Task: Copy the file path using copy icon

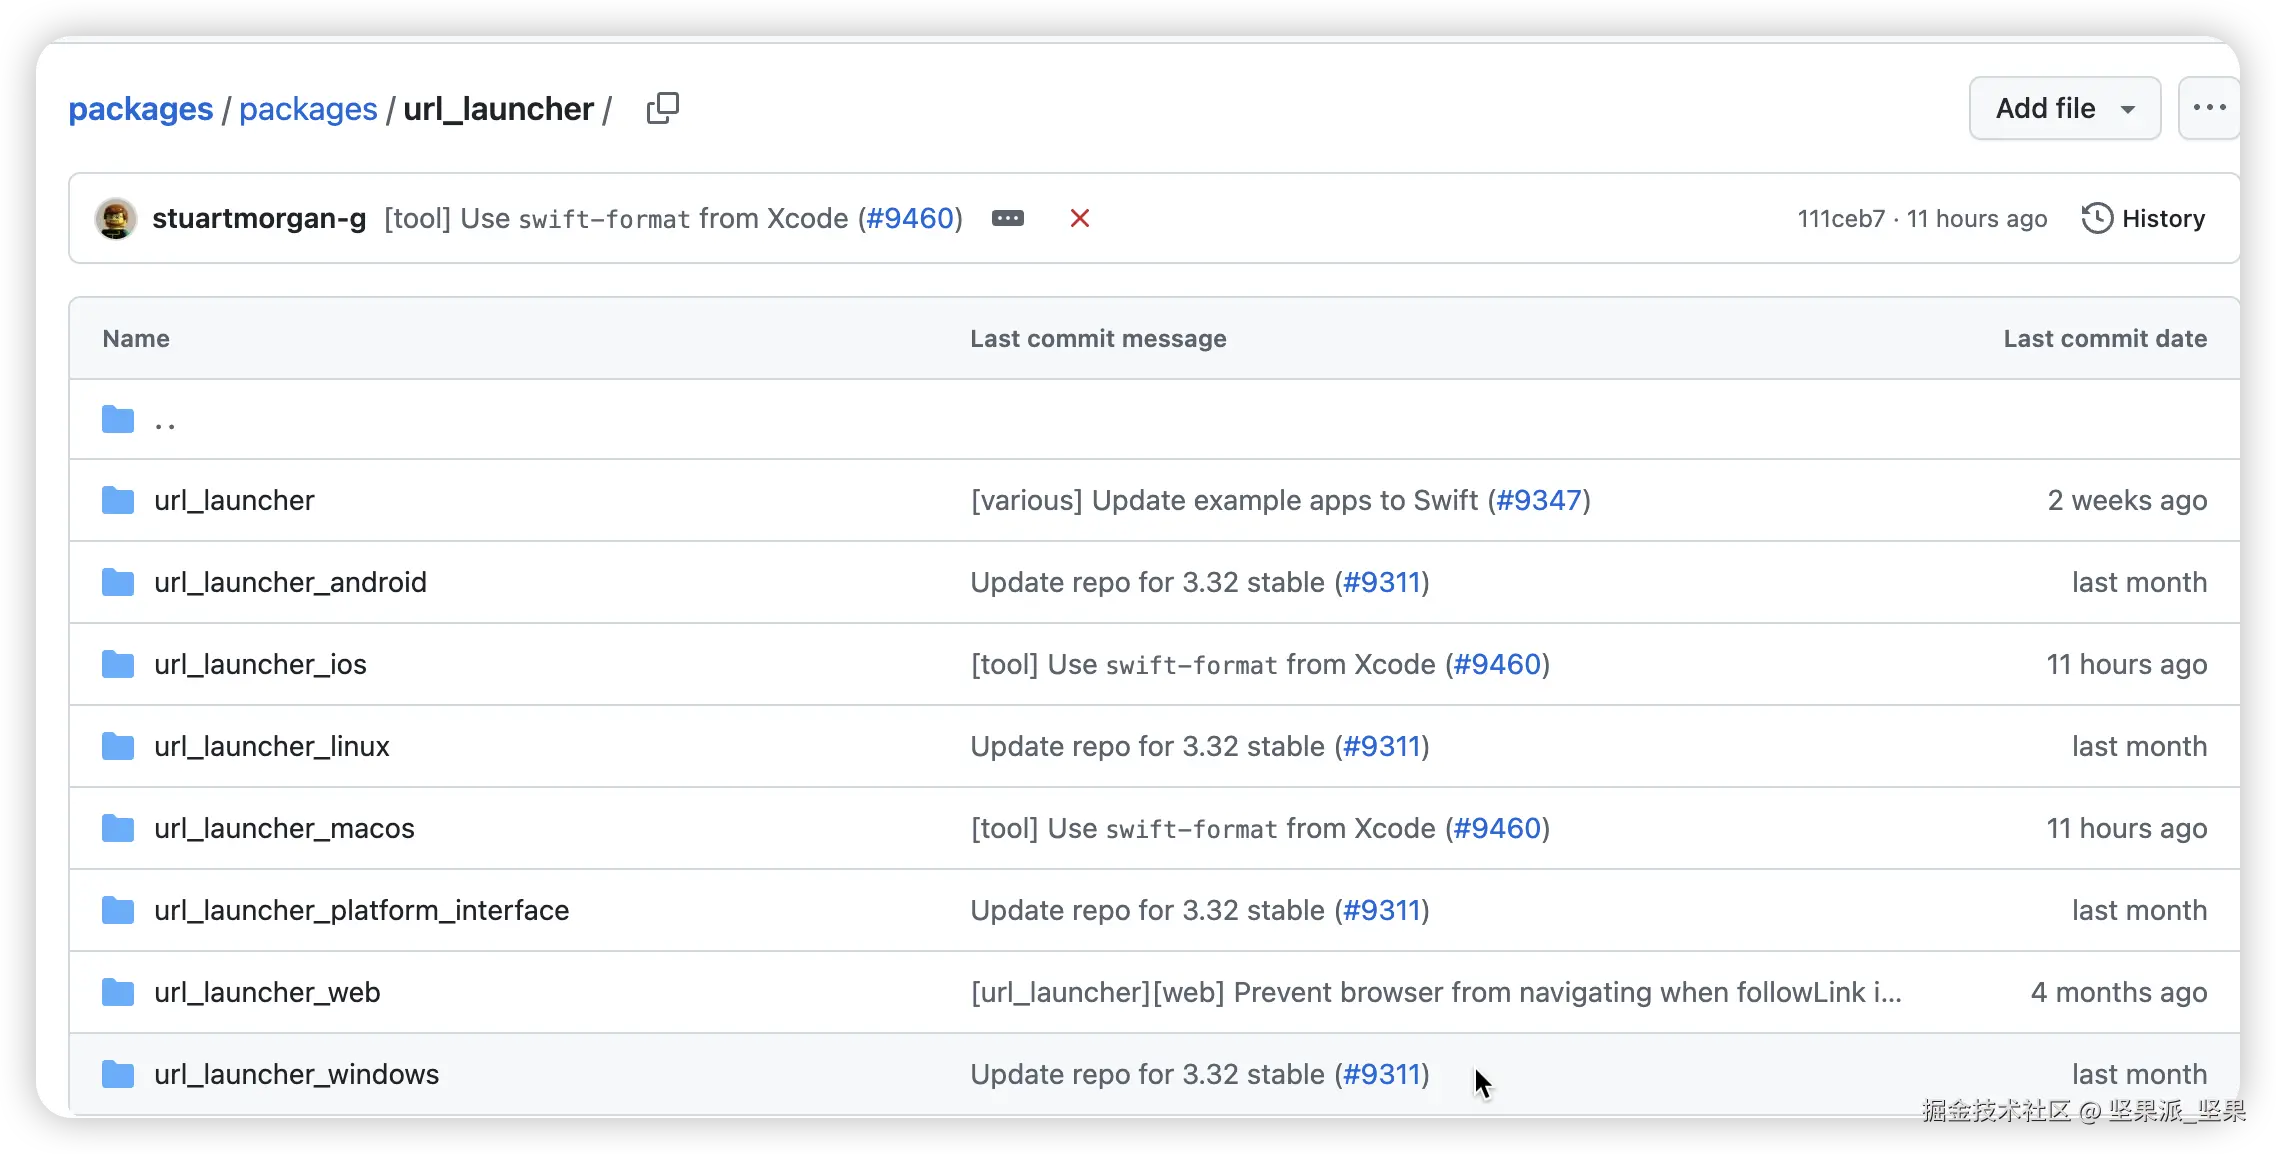Action: (662, 108)
